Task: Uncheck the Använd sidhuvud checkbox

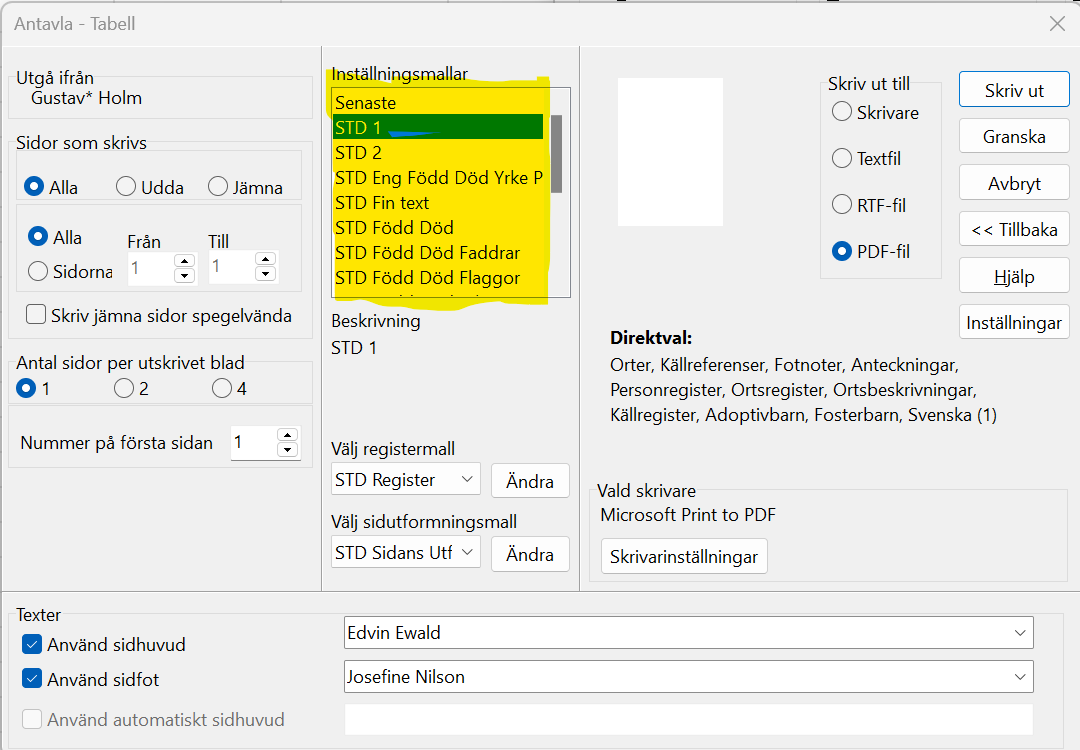Action: 32,645
